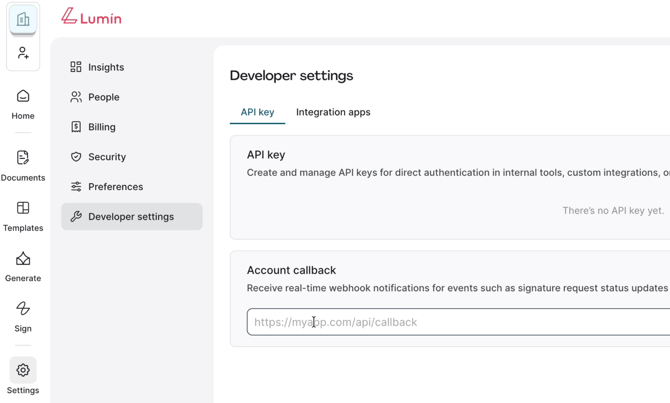Click the 'Create and manage API keys' description

[x=458, y=173]
